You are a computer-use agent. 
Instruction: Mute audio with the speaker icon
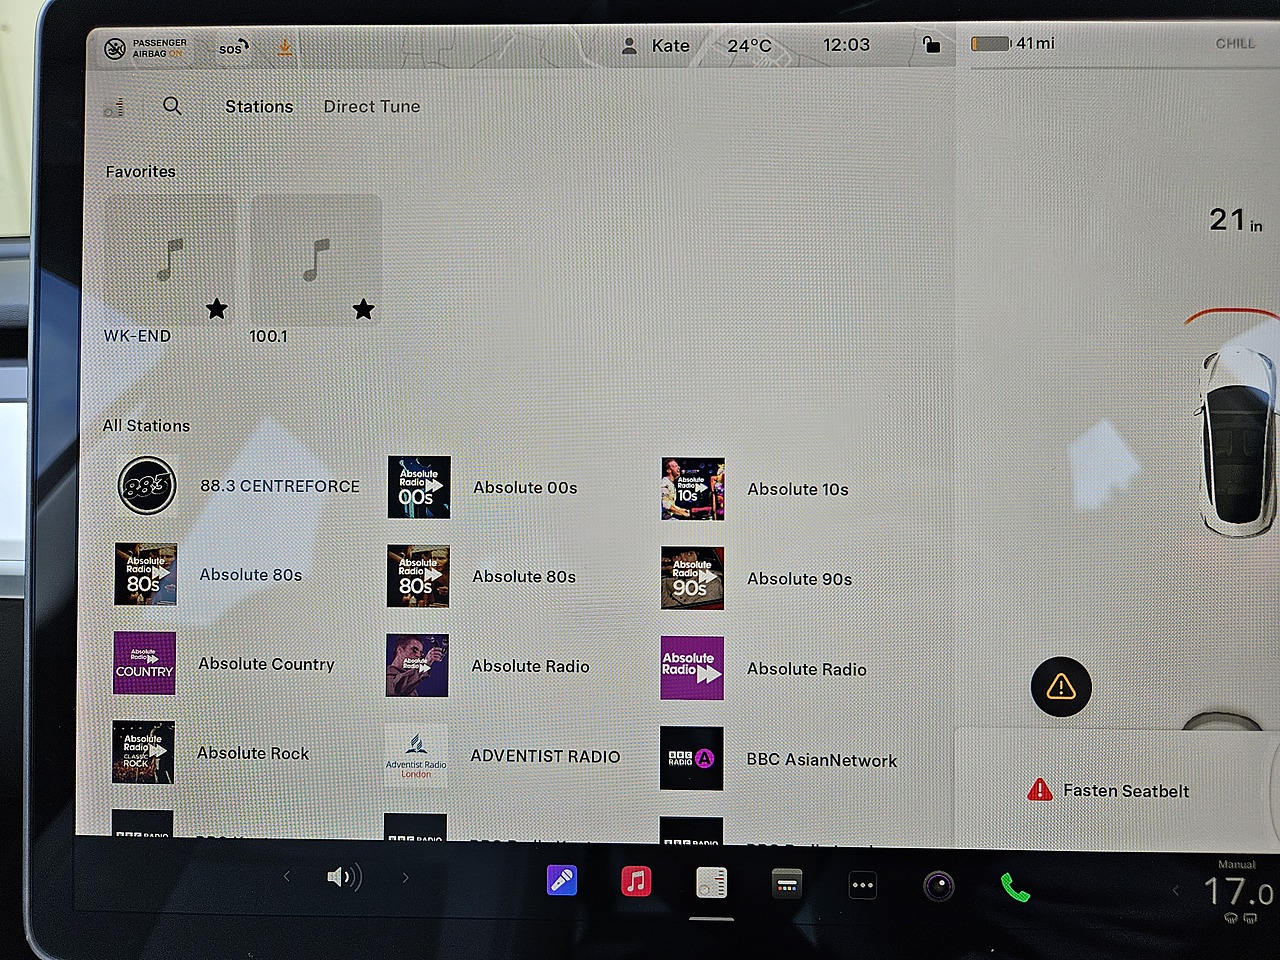(343, 877)
